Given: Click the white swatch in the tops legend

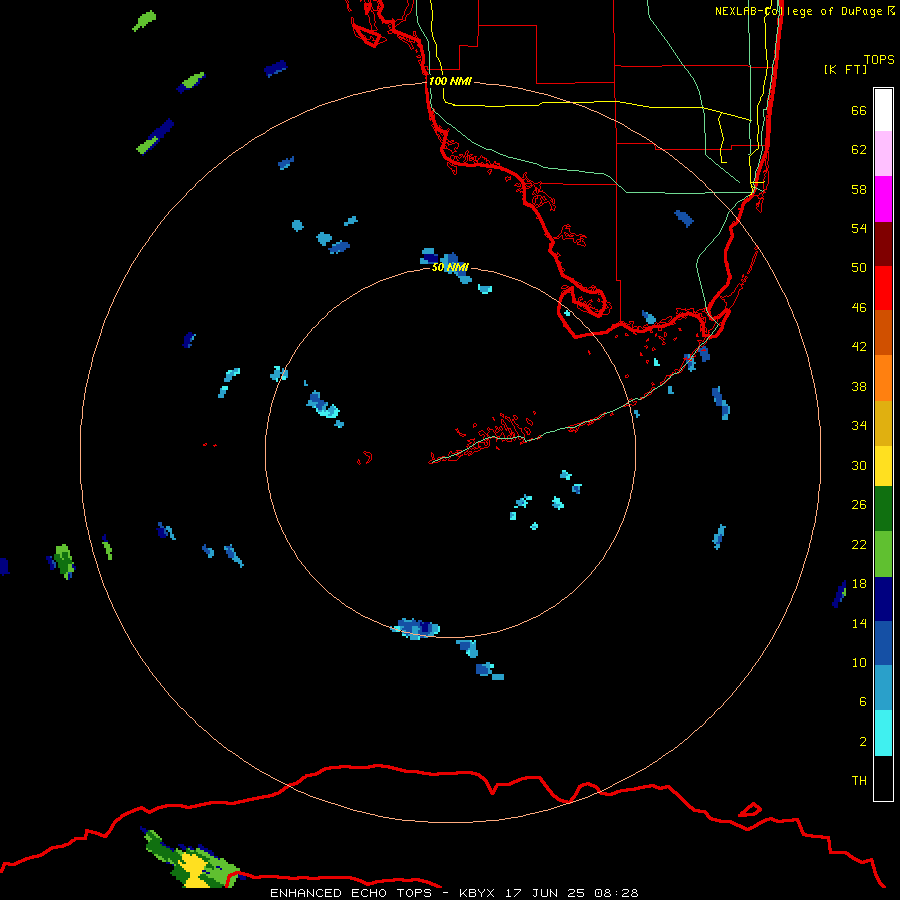Looking at the screenshot, I should 883,110.
